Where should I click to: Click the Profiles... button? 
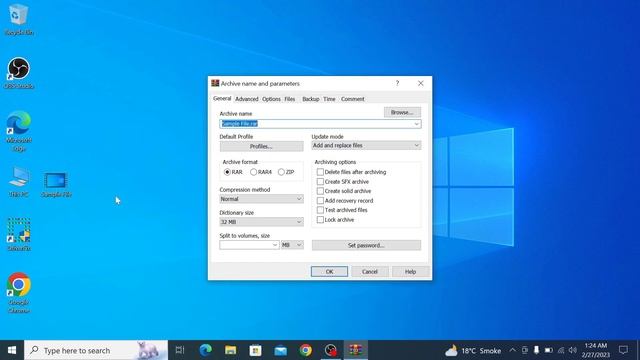tap(261, 146)
